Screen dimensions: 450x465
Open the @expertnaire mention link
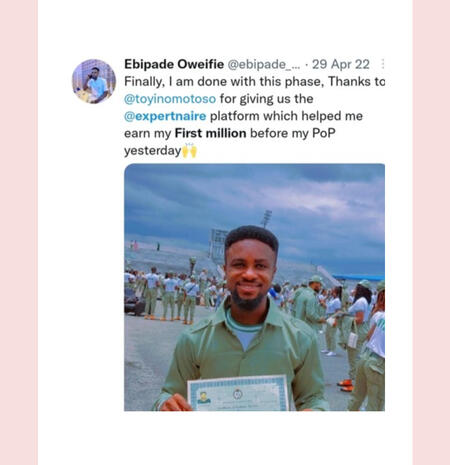[x=165, y=116]
